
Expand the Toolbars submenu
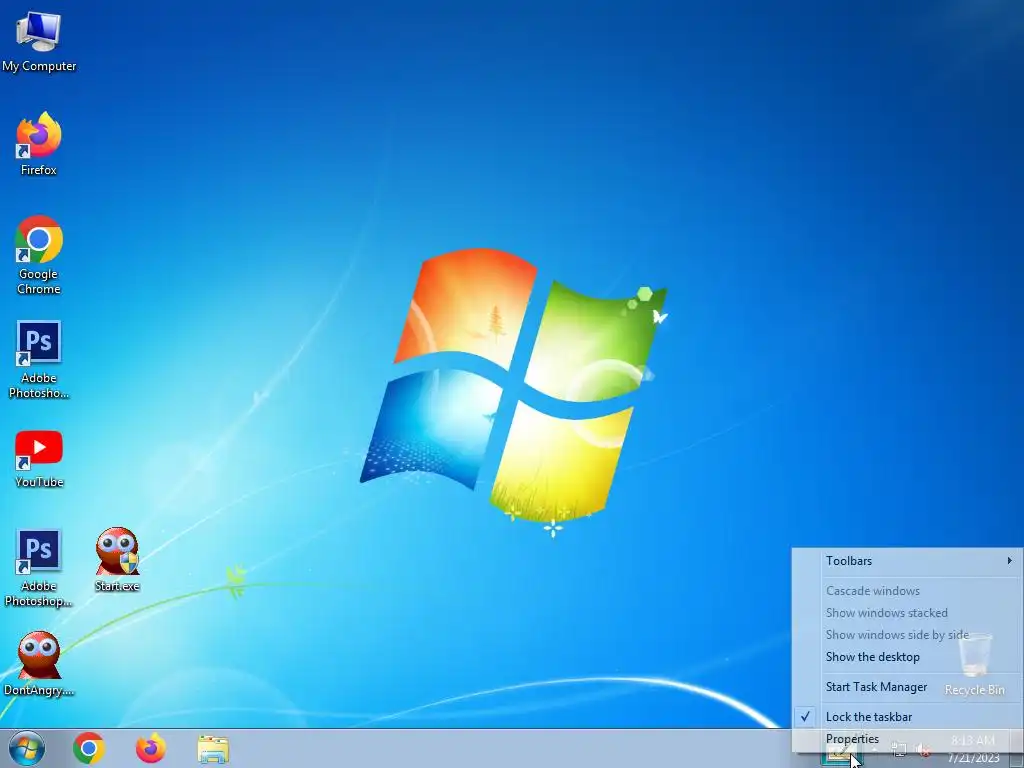[x=907, y=561]
